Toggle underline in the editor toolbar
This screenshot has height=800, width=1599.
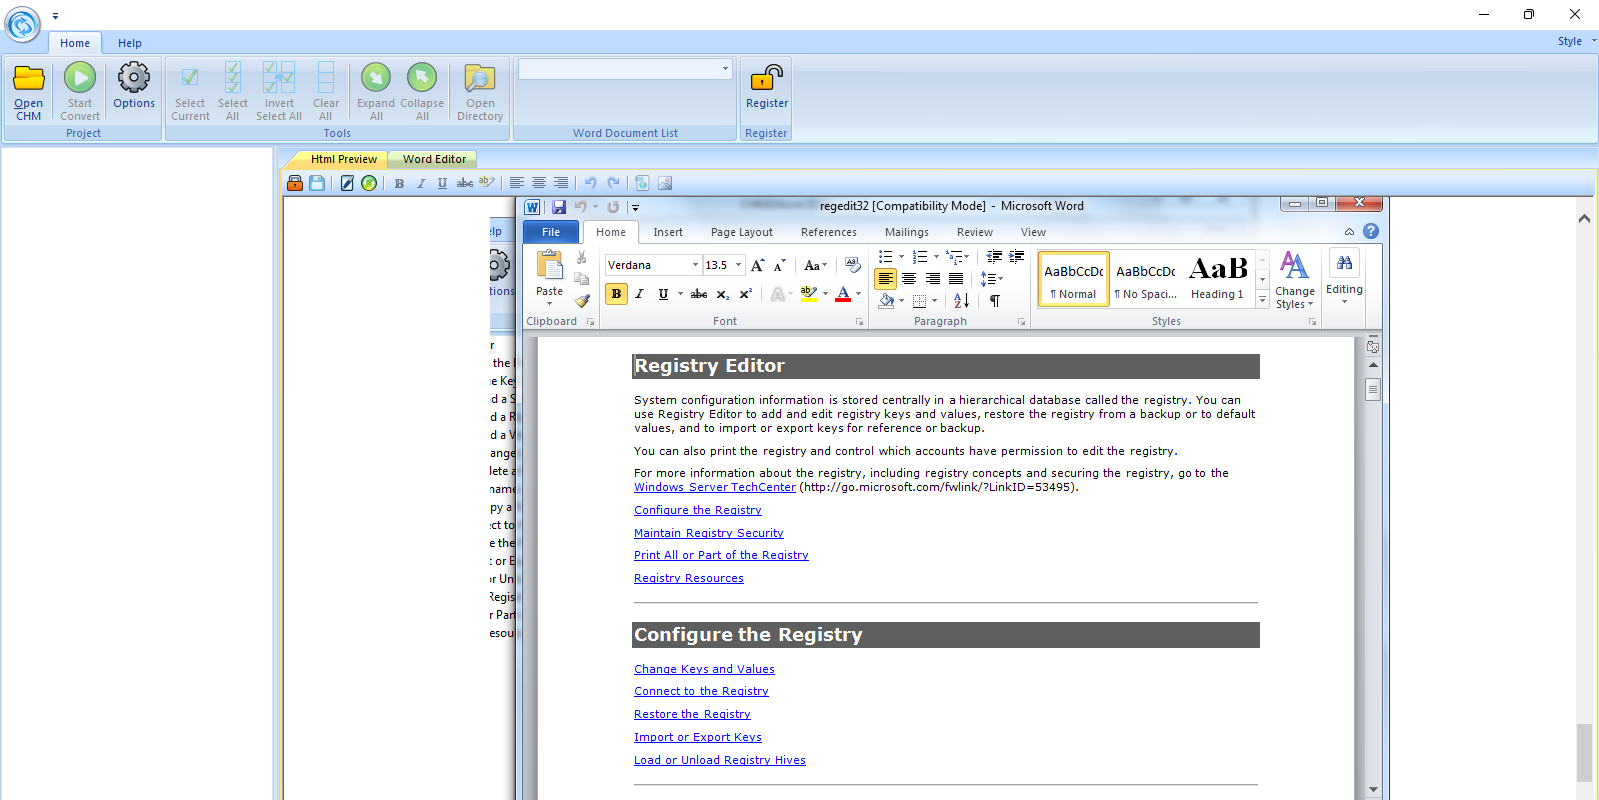(442, 183)
